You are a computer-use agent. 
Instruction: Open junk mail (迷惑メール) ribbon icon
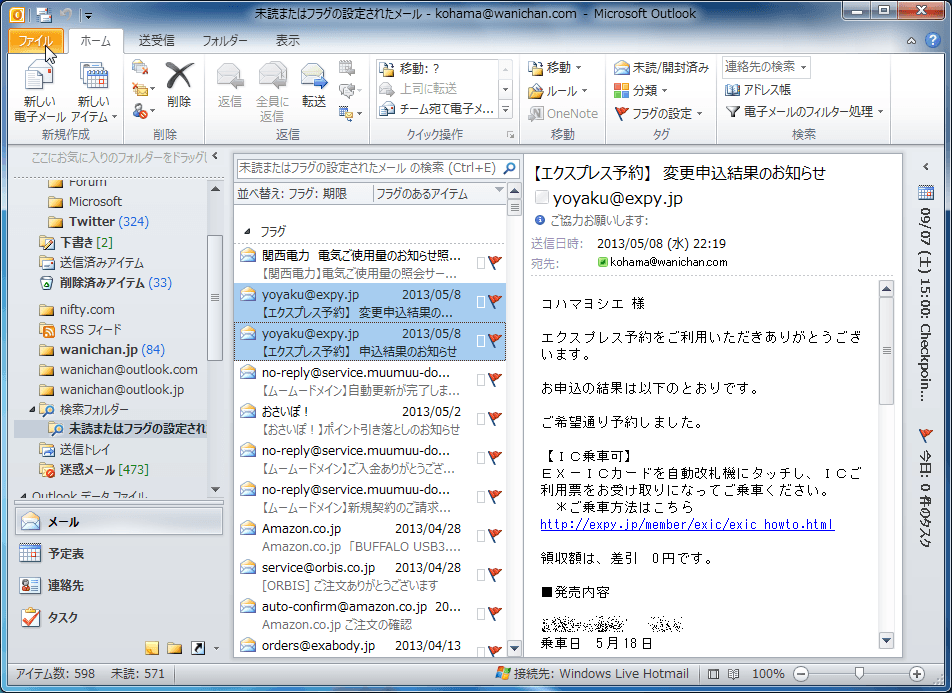[141, 111]
